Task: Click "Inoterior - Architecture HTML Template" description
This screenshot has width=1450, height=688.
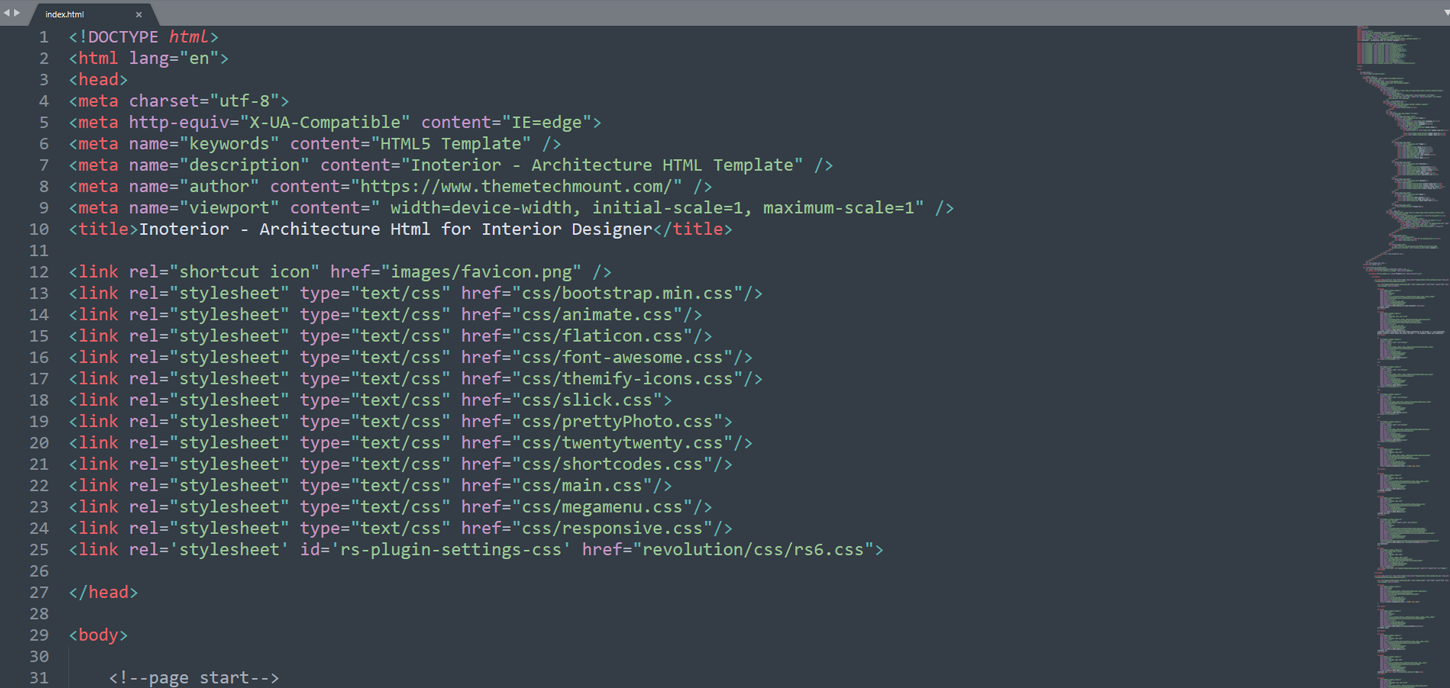Action: click(602, 165)
